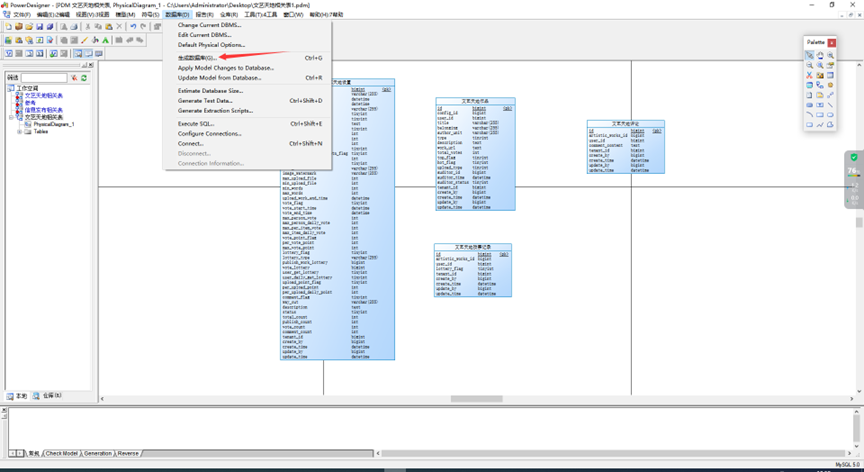Choose Generate Extraction Scripts menu entry
Screen dimensions: 864x472
point(215,111)
